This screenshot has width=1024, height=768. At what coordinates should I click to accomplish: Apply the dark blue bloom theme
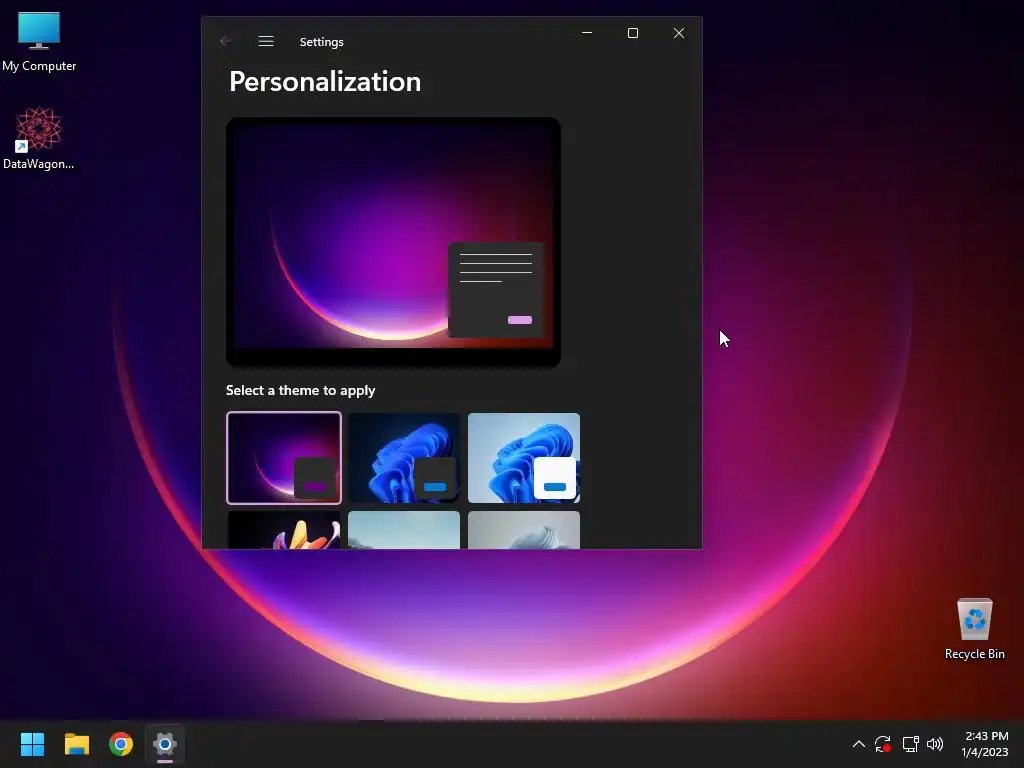click(404, 458)
